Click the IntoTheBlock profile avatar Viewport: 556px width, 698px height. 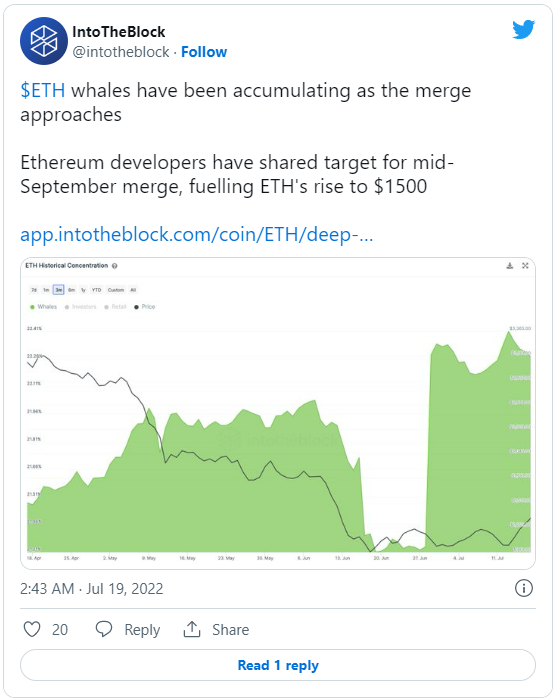(x=44, y=41)
